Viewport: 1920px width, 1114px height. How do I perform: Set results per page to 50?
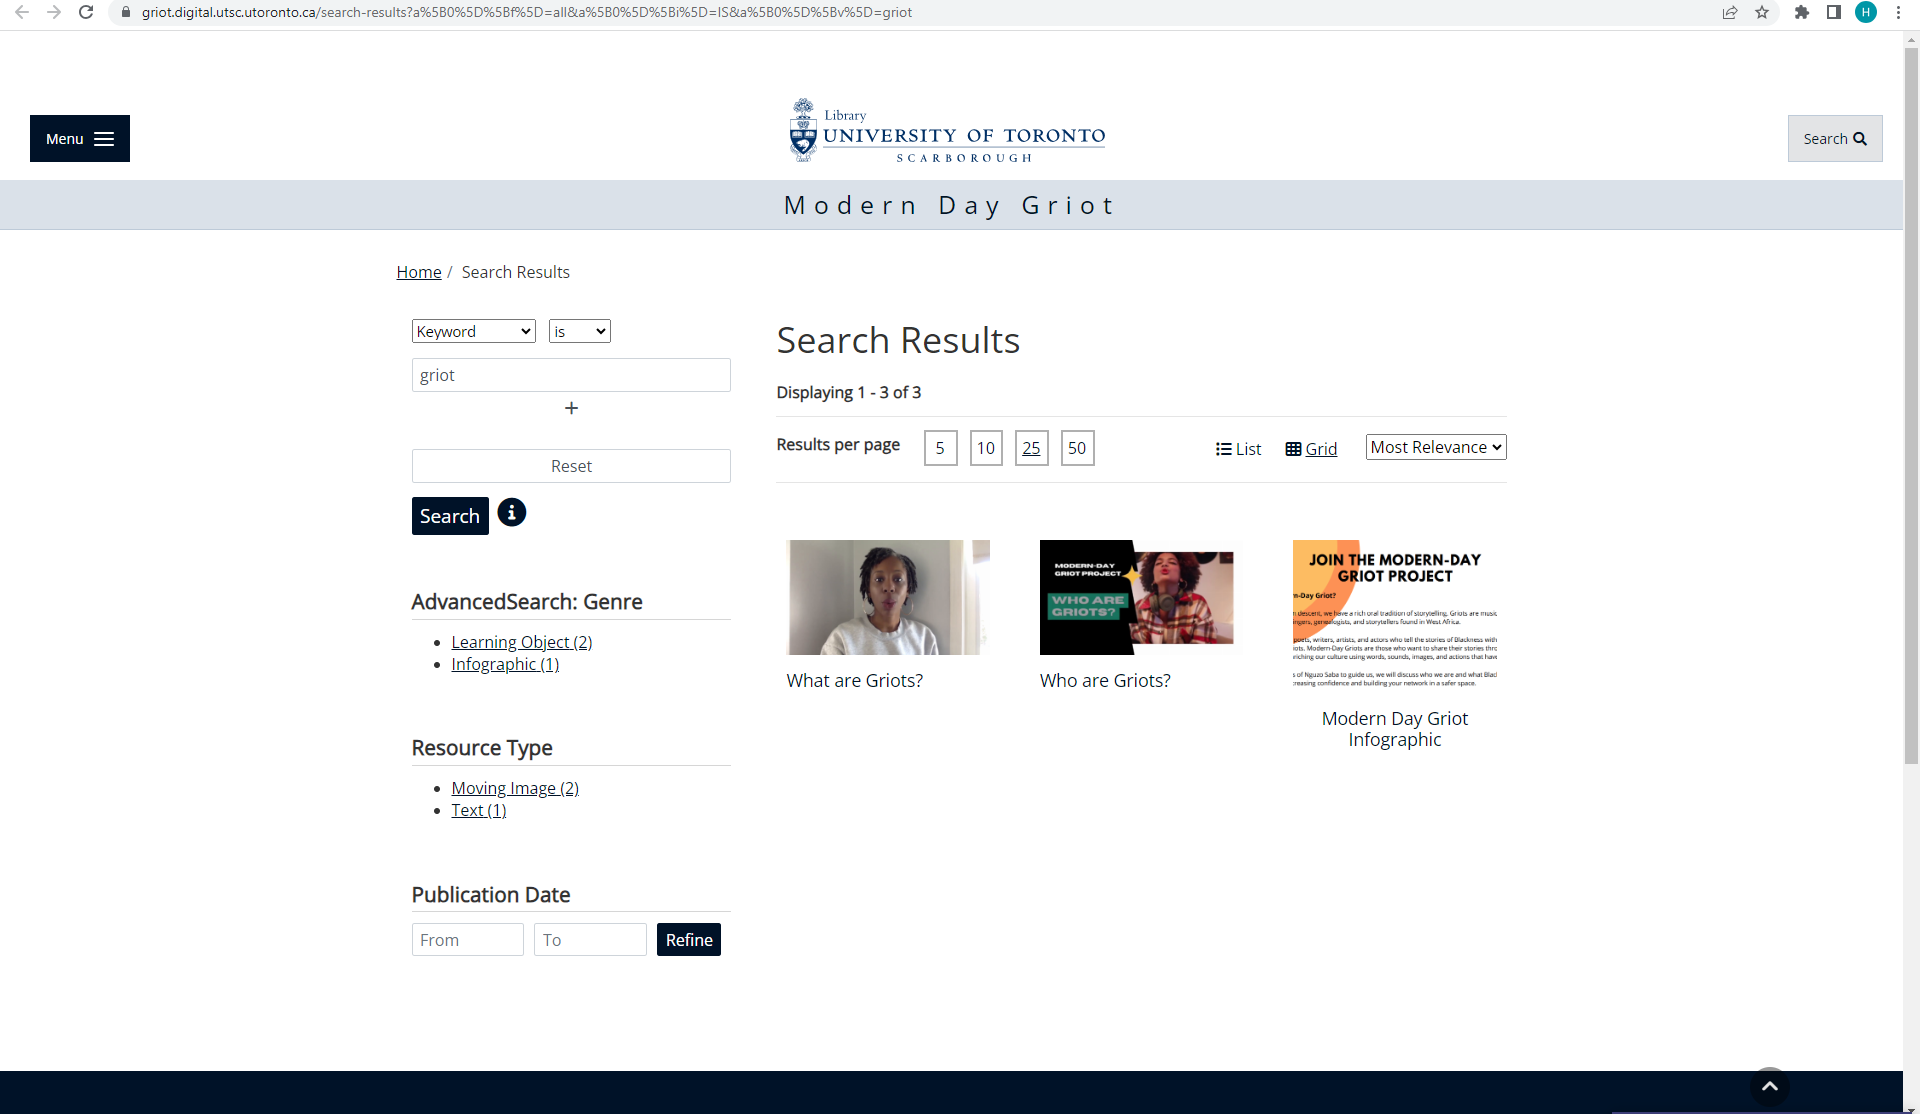click(x=1077, y=448)
